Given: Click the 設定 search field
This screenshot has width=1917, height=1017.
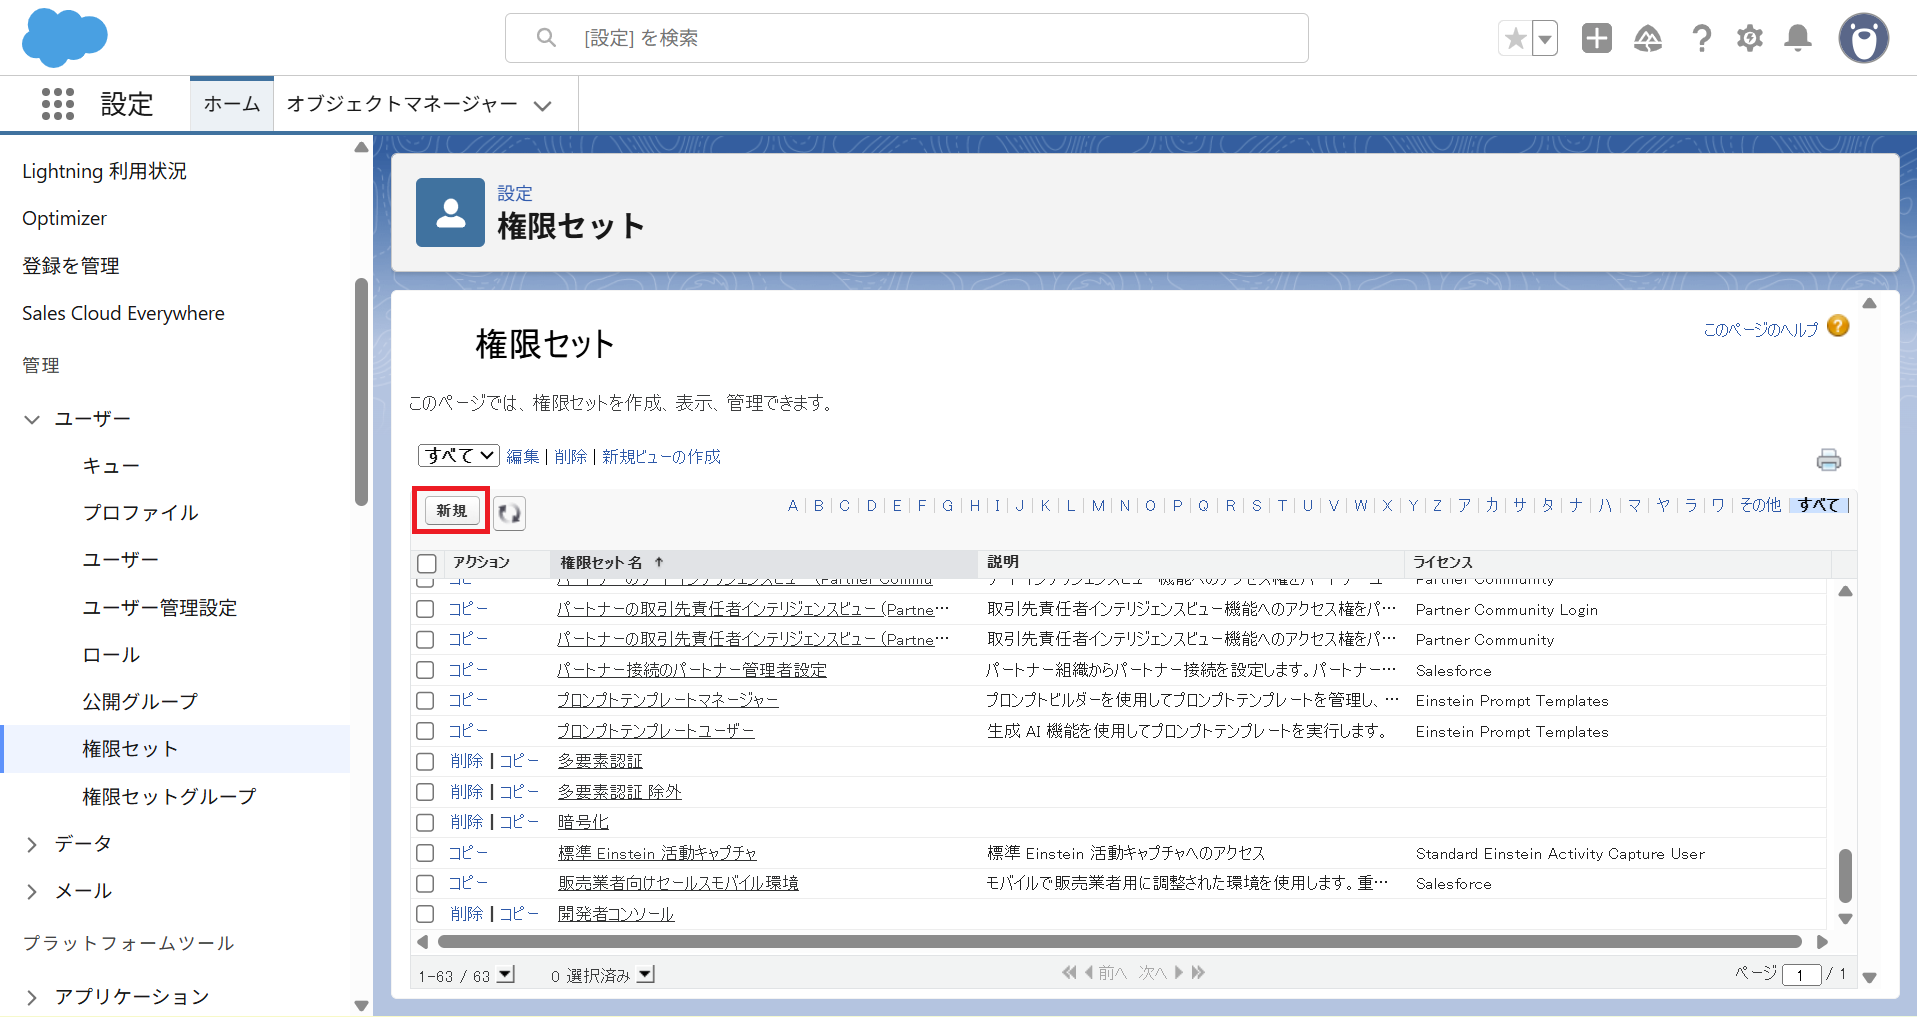Looking at the screenshot, I should pyautogui.click(x=906, y=38).
